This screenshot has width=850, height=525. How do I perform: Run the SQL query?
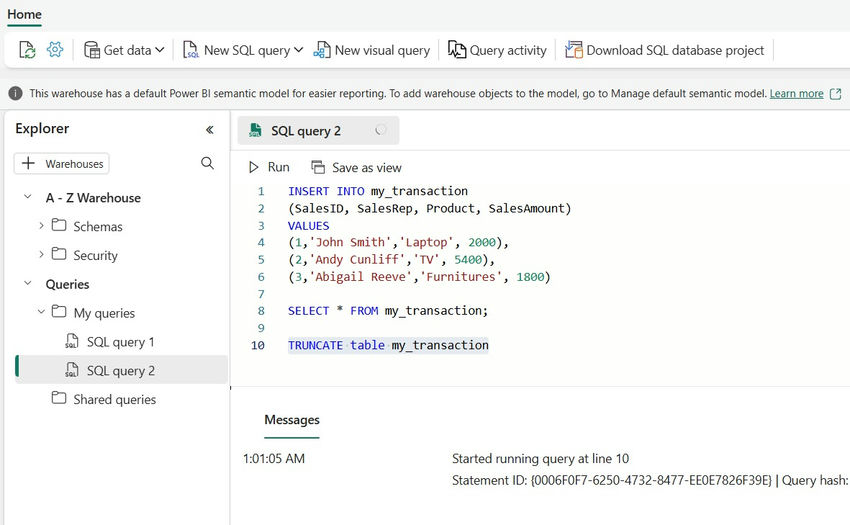point(268,167)
